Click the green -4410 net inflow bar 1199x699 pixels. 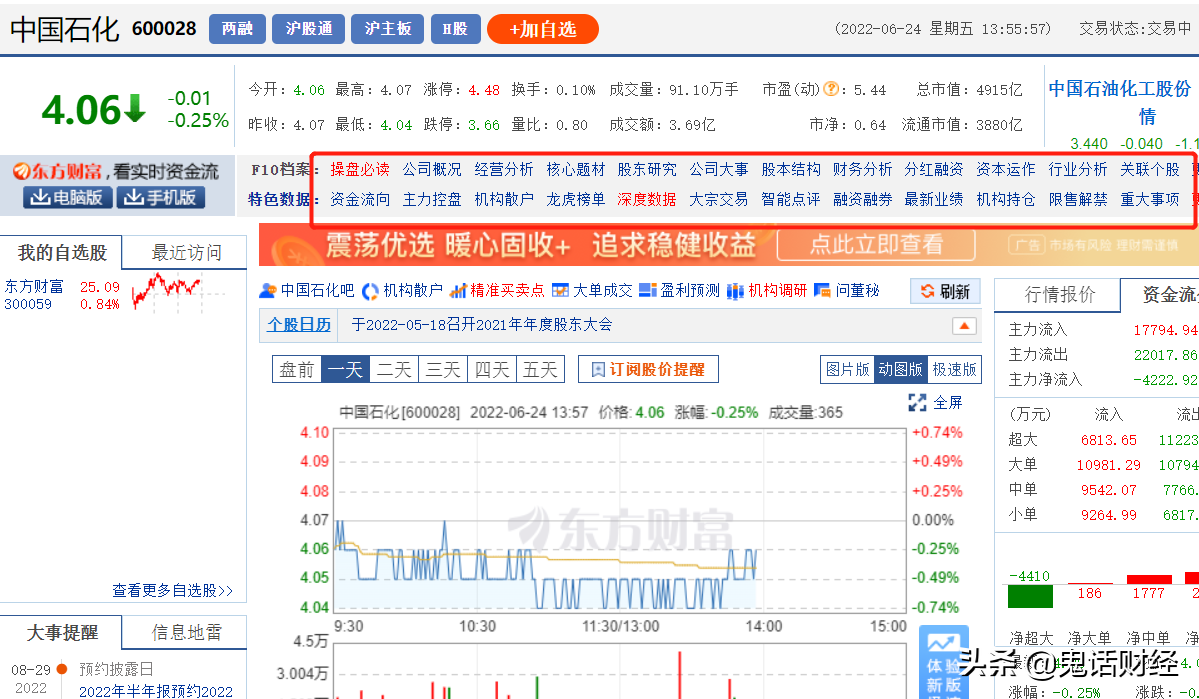pyautogui.click(x=1030, y=596)
